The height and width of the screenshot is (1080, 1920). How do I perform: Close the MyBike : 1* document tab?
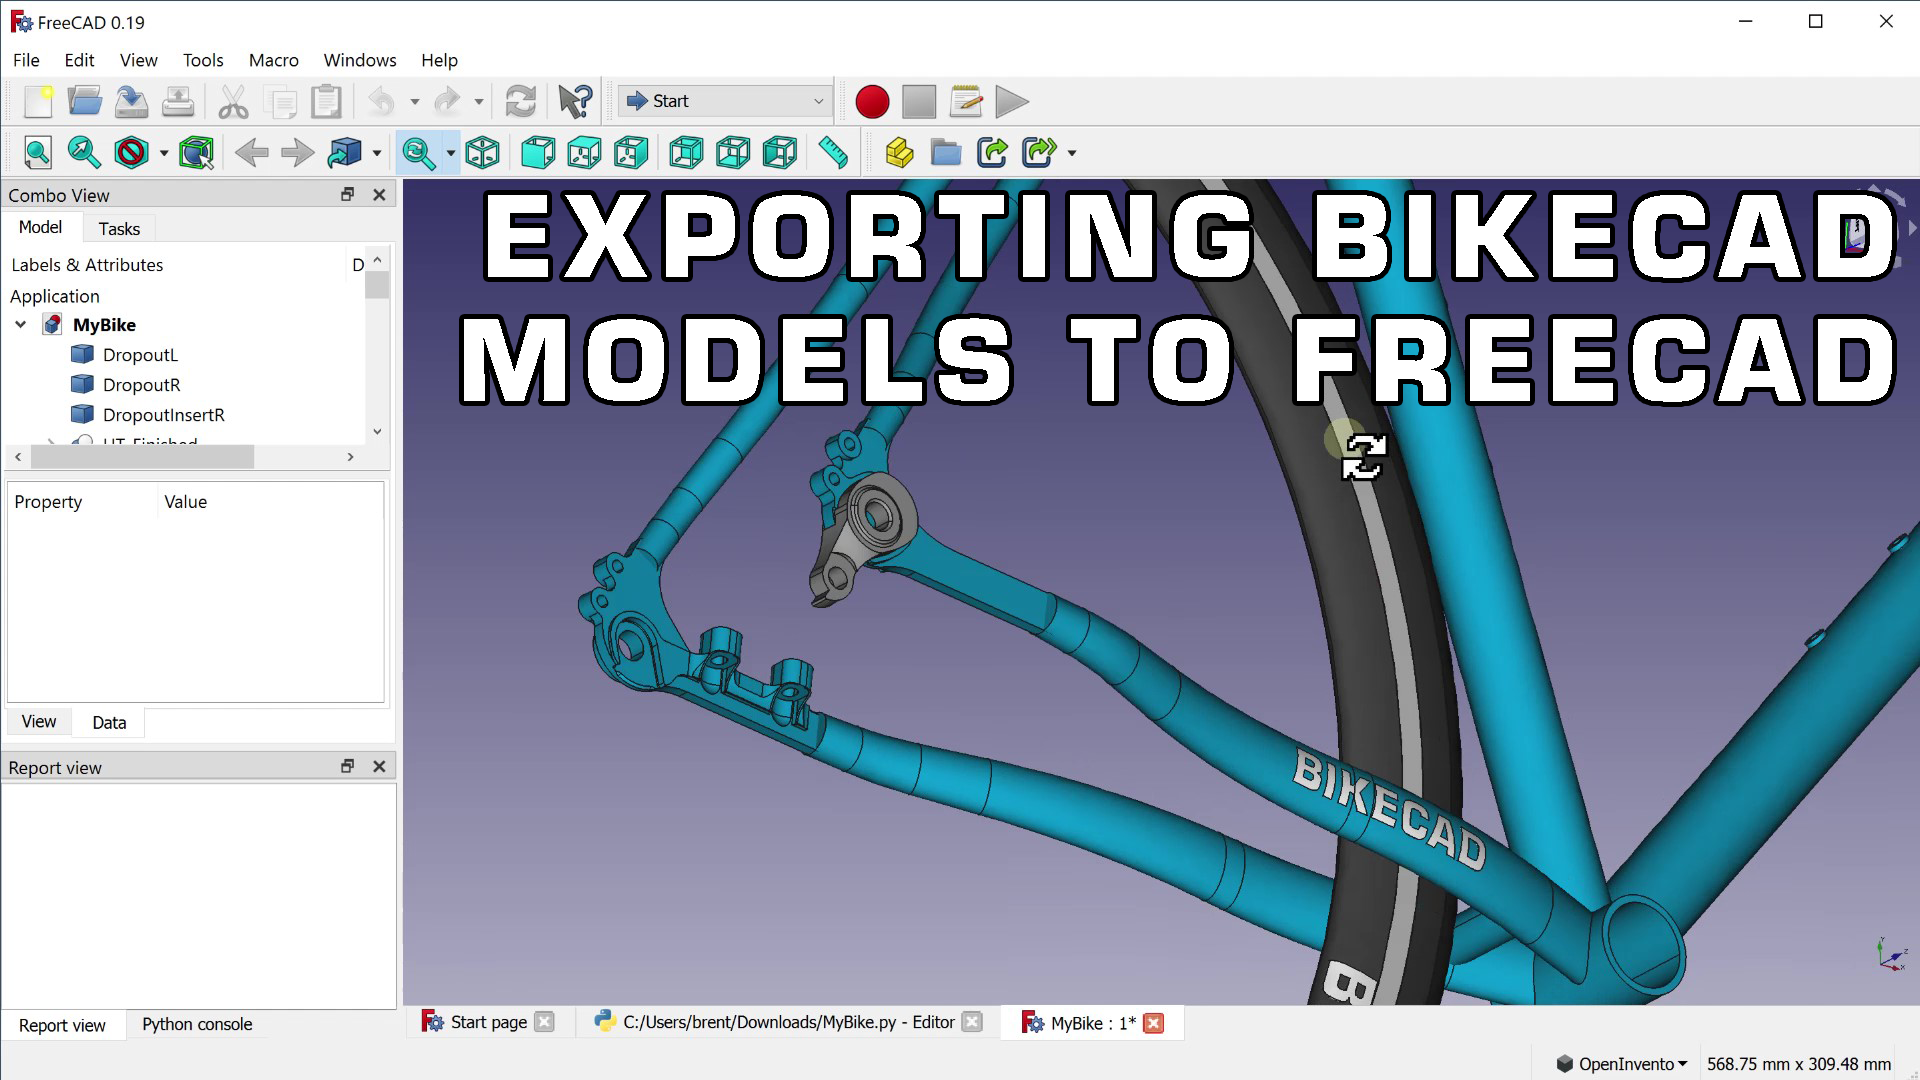click(1154, 1023)
